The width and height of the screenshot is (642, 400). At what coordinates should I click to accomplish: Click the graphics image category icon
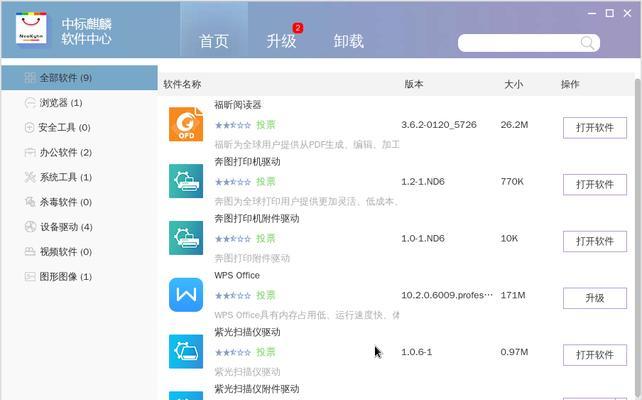tap(30, 277)
